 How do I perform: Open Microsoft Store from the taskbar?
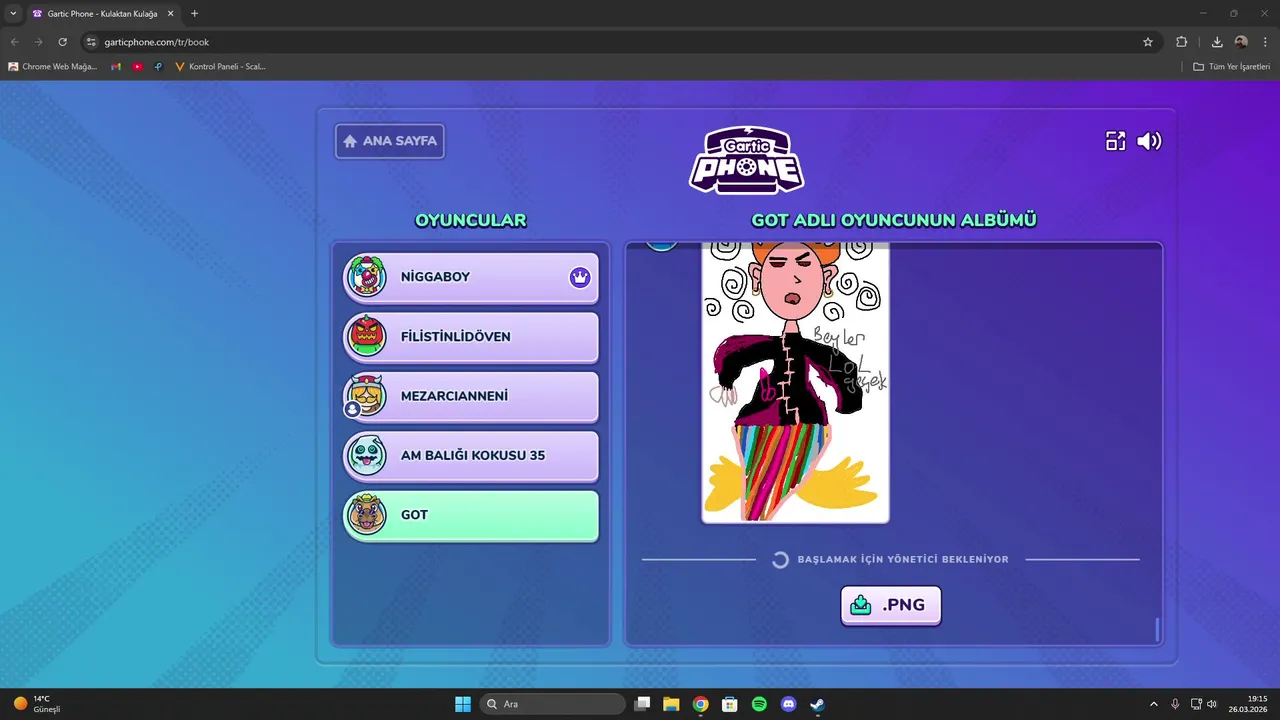[x=730, y=704]
